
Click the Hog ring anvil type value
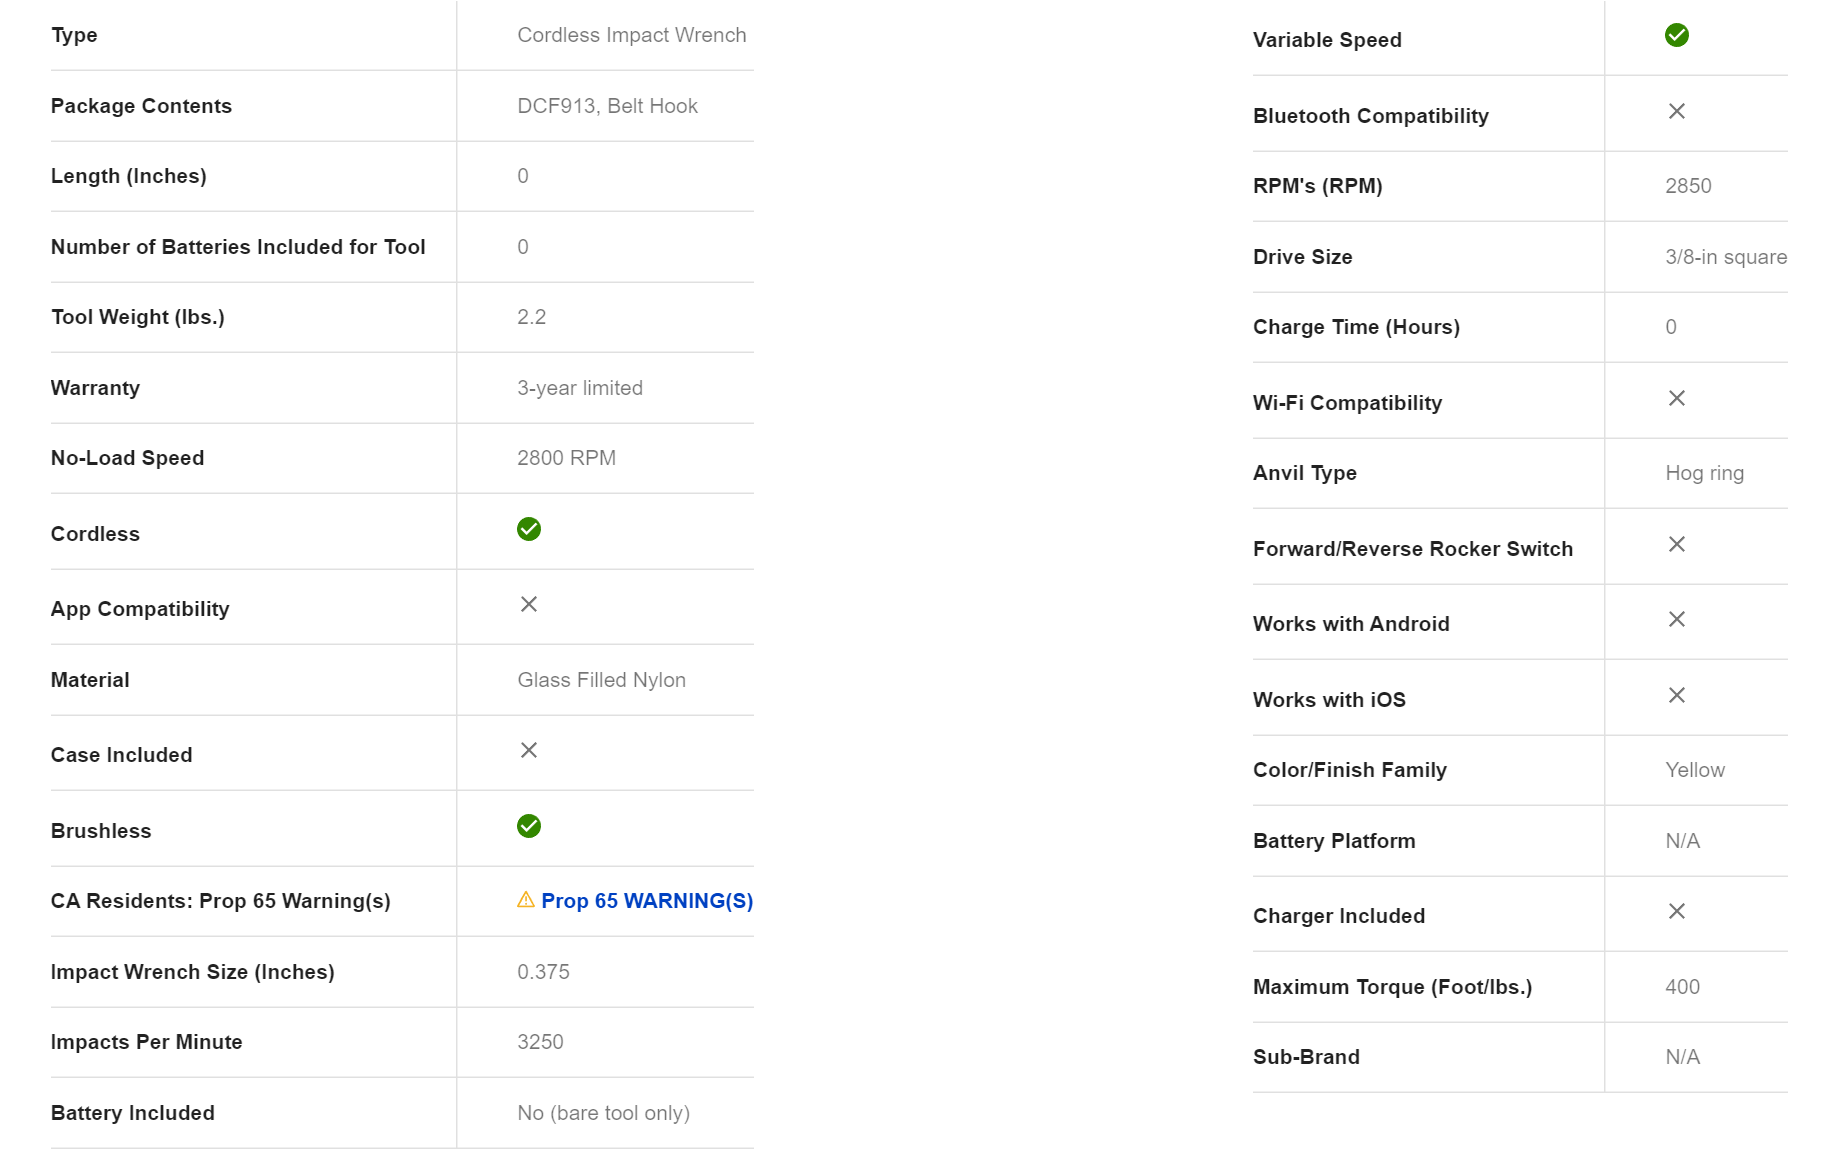1704,473
